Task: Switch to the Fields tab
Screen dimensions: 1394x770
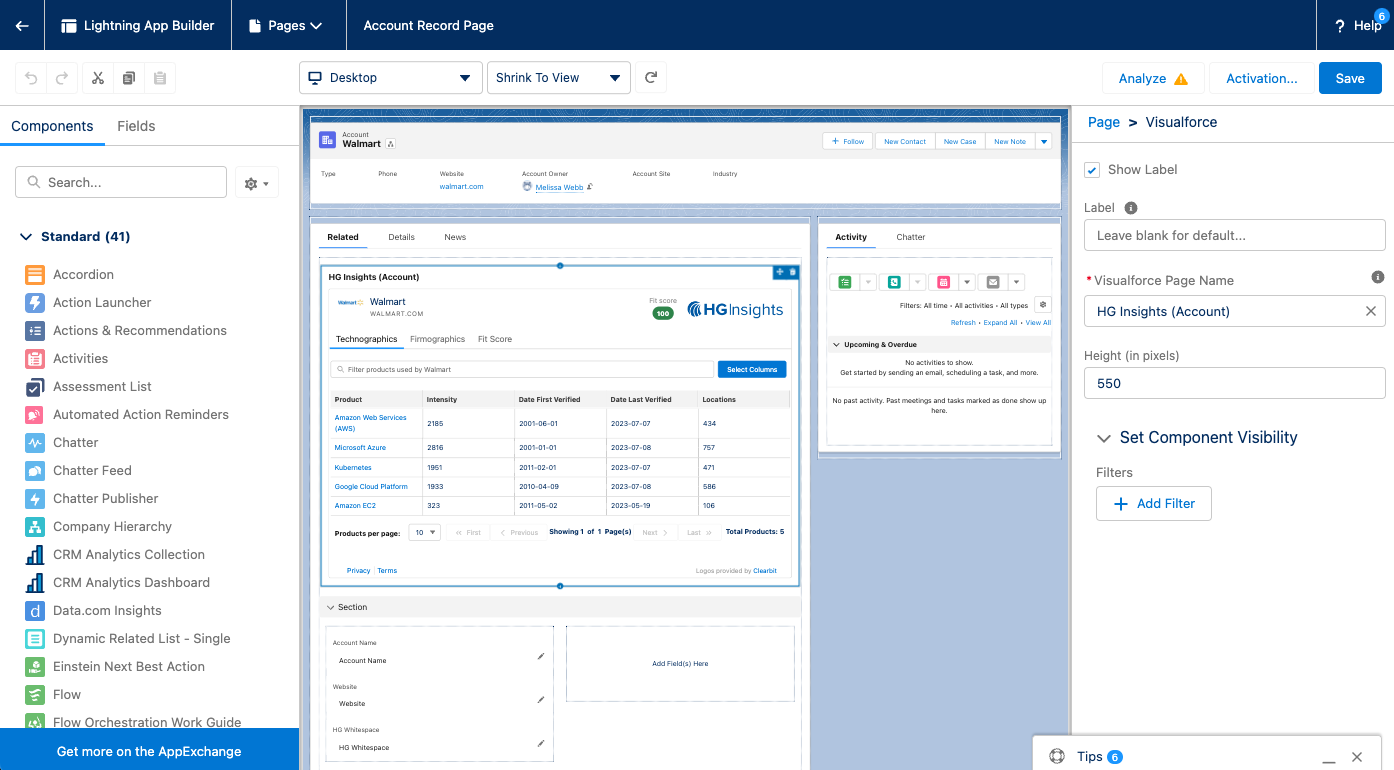Action: click(x=136, y=126)
